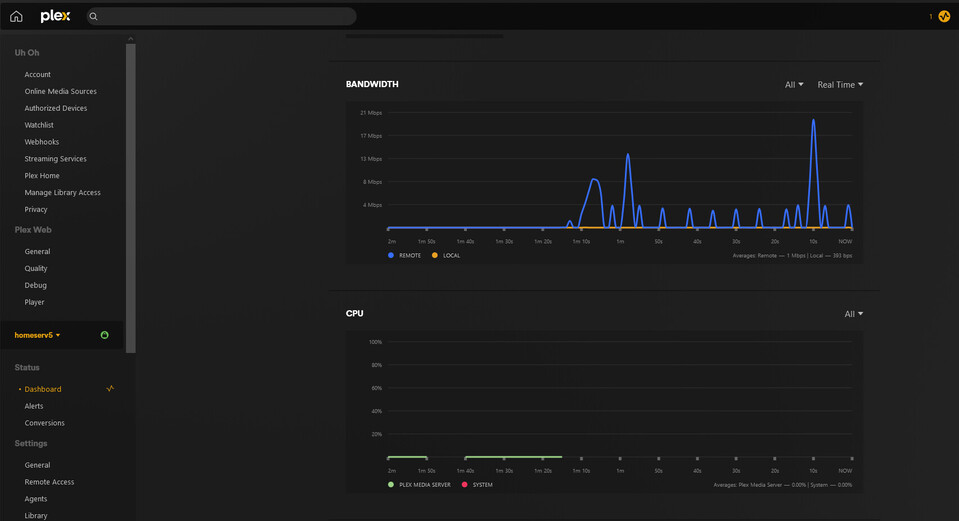
Task: Open the Alerts status page
Action: point(34,406)
